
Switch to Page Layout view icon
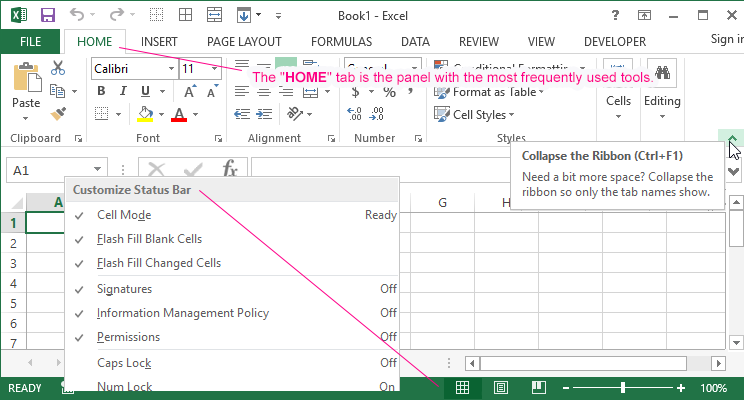click(501, 388)
